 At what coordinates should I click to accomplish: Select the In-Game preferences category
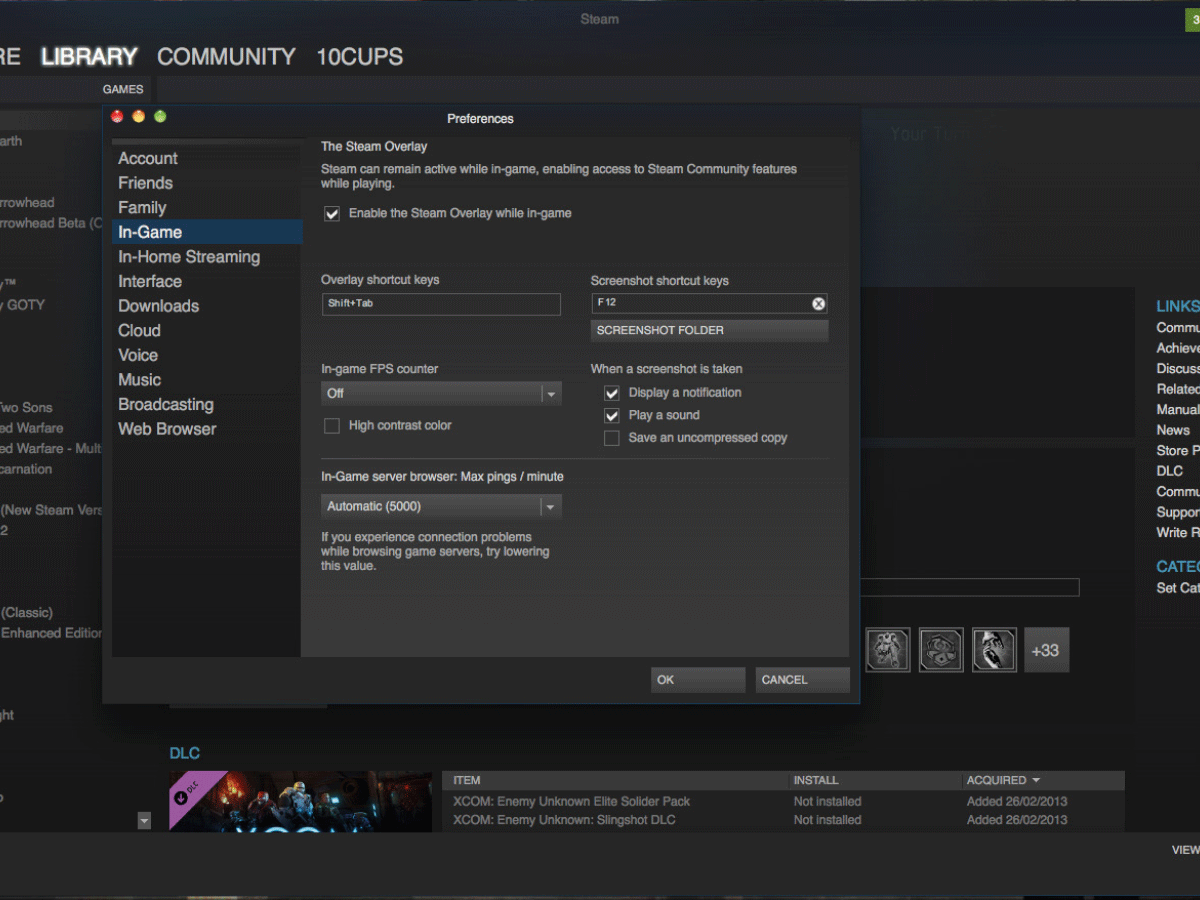(207, 232)
